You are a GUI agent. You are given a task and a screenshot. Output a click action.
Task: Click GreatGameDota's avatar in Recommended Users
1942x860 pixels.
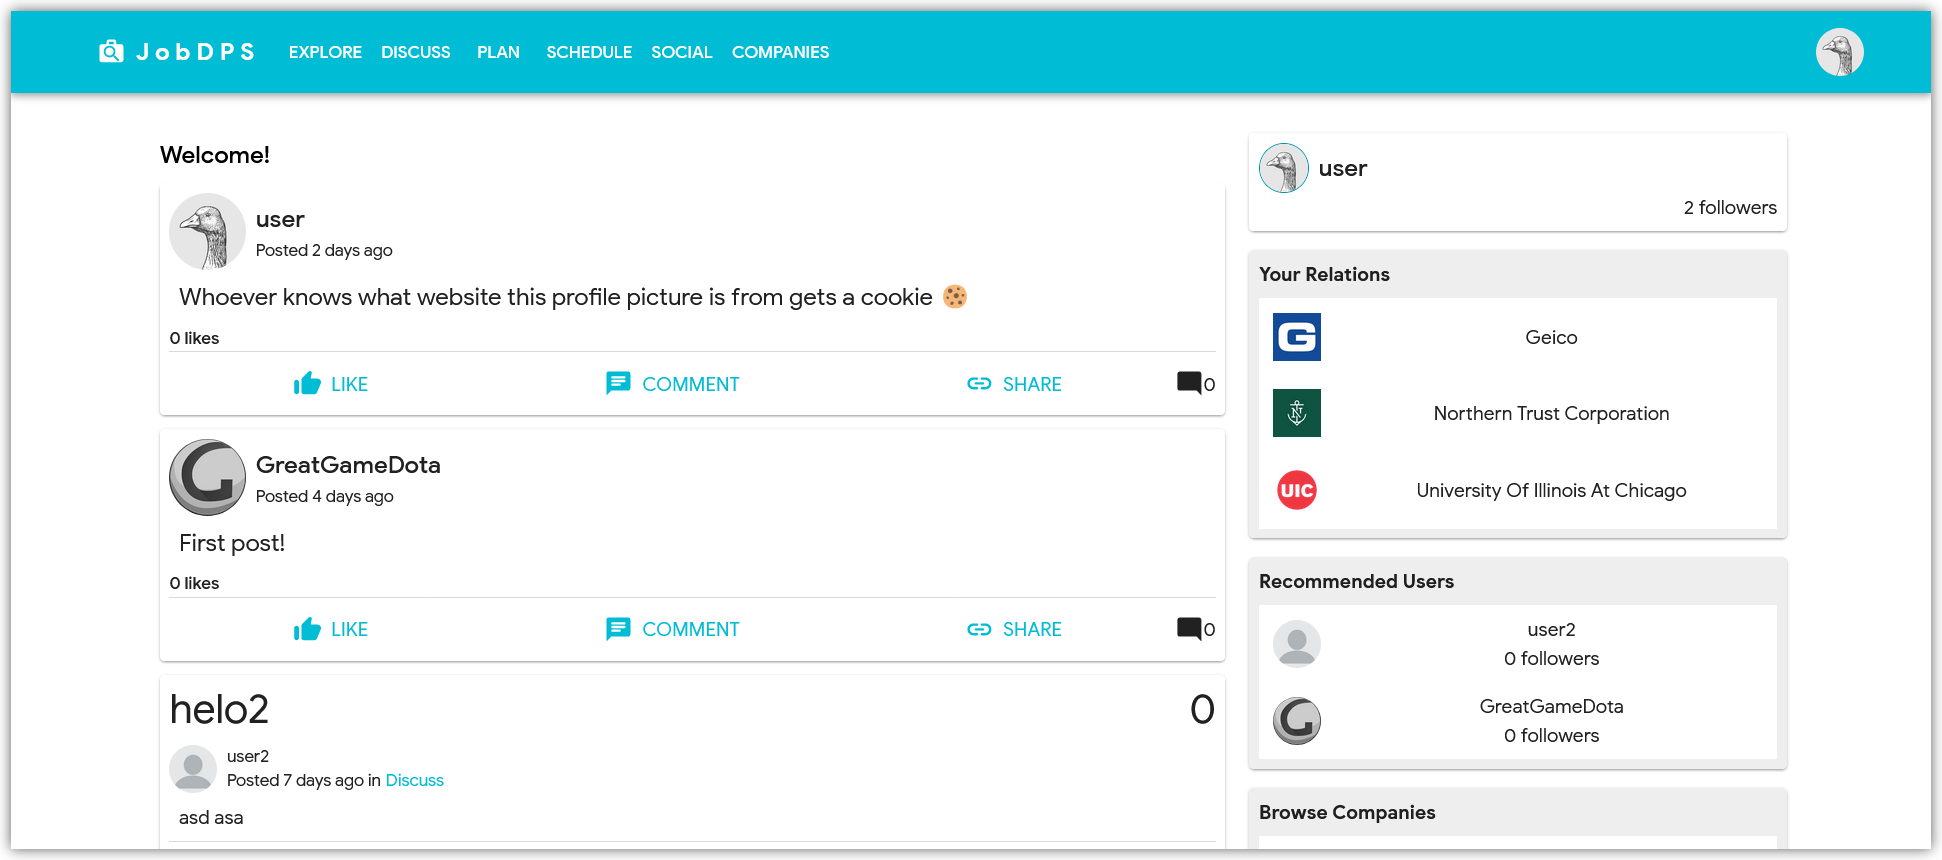click(1296, 721)
